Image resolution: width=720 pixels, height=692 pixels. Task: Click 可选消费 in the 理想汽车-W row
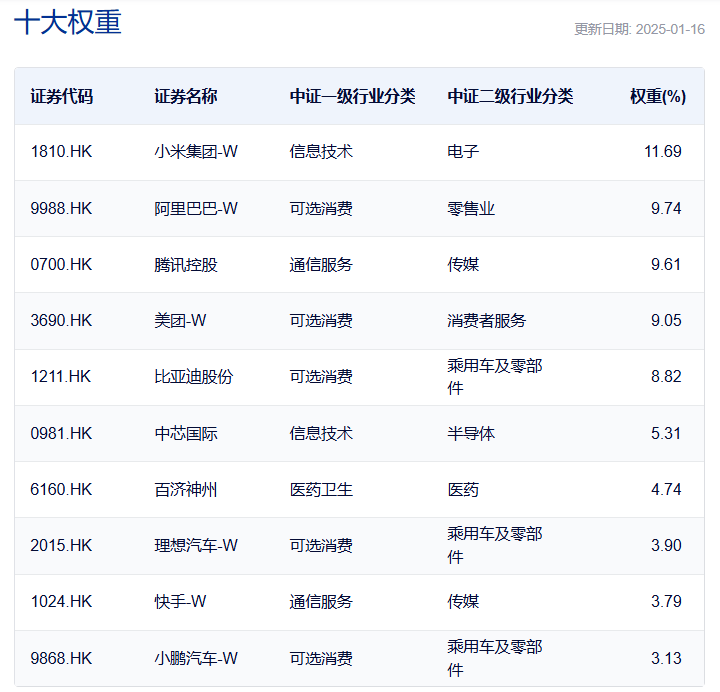pyautogui.click(x=321, y=546)
